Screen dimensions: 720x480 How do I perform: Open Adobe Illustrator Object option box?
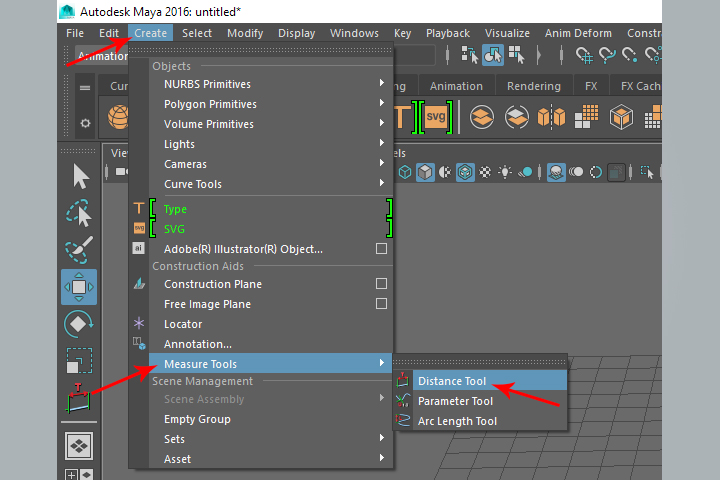(x=381, y=248)
